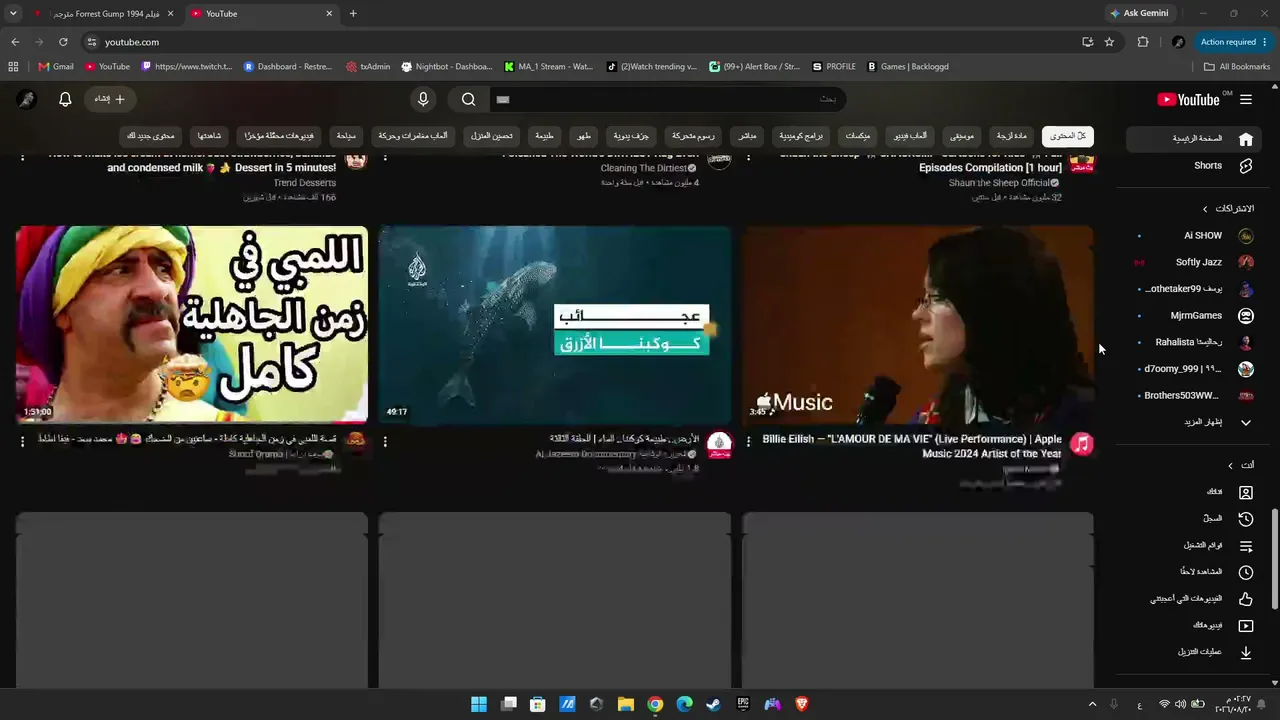Click the Action required Chrome button
This screenshot has width=1280, height=720.
point(1233,42)
